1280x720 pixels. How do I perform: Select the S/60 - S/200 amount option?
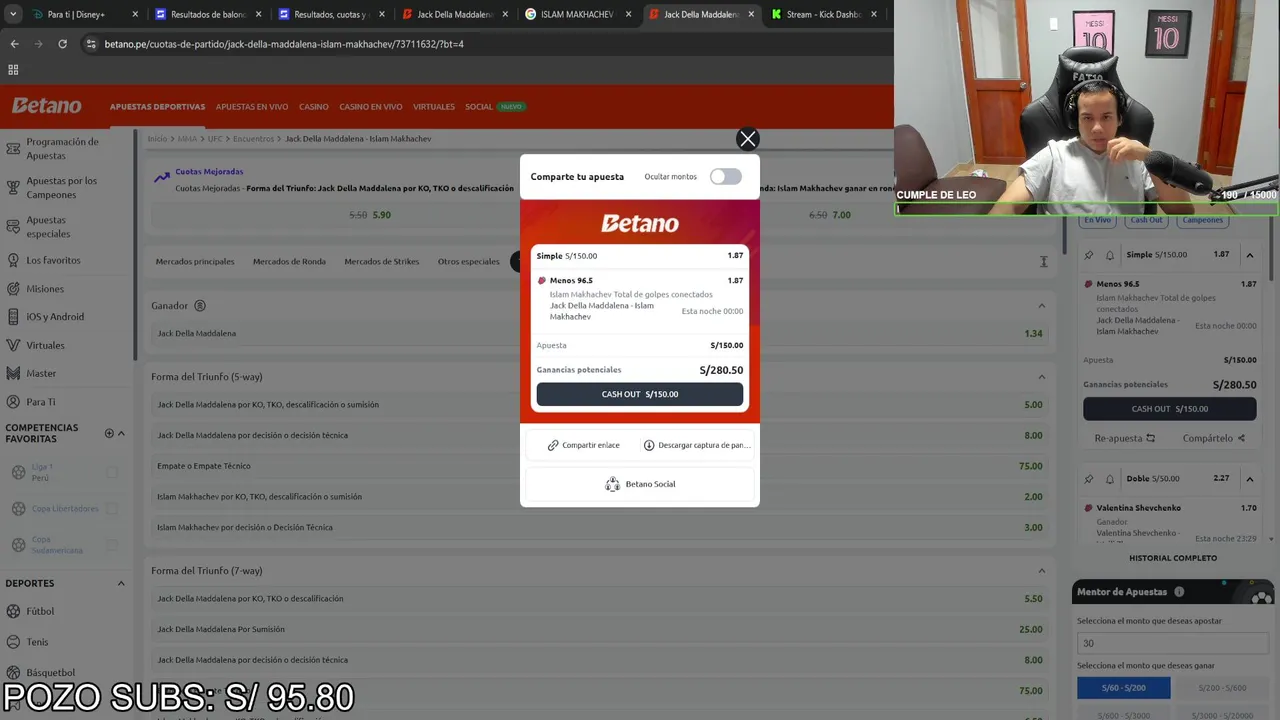click(1124, 688)
